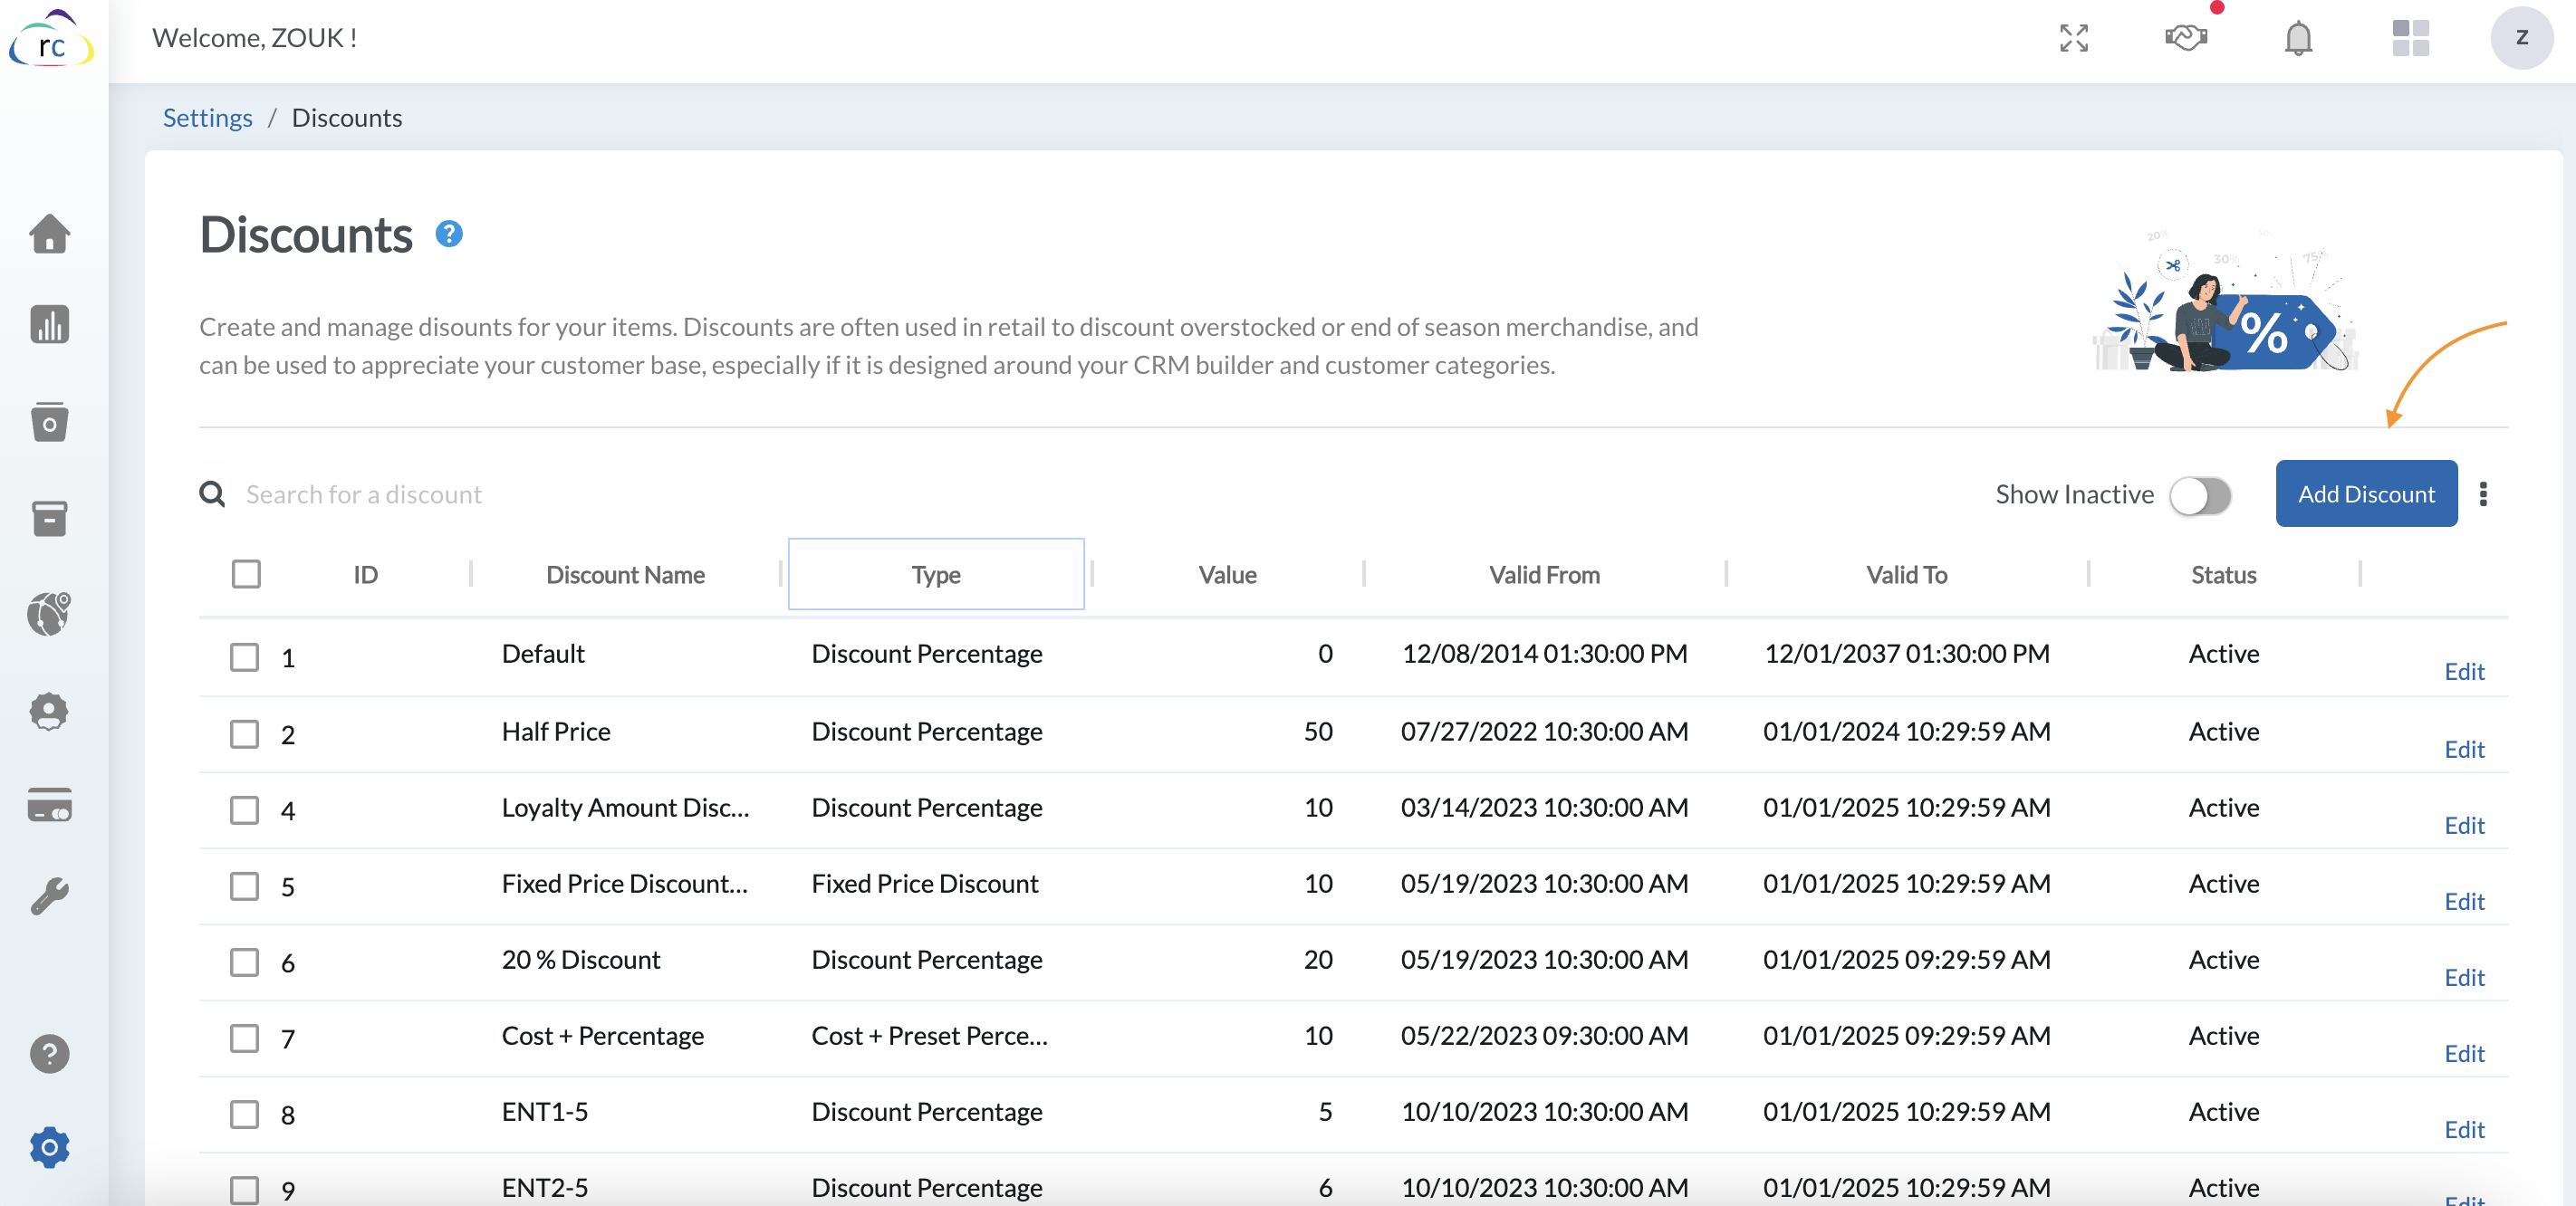Open the apps grid icon
Viewport: 2576px width, 1206px height.
[2410, 38]
